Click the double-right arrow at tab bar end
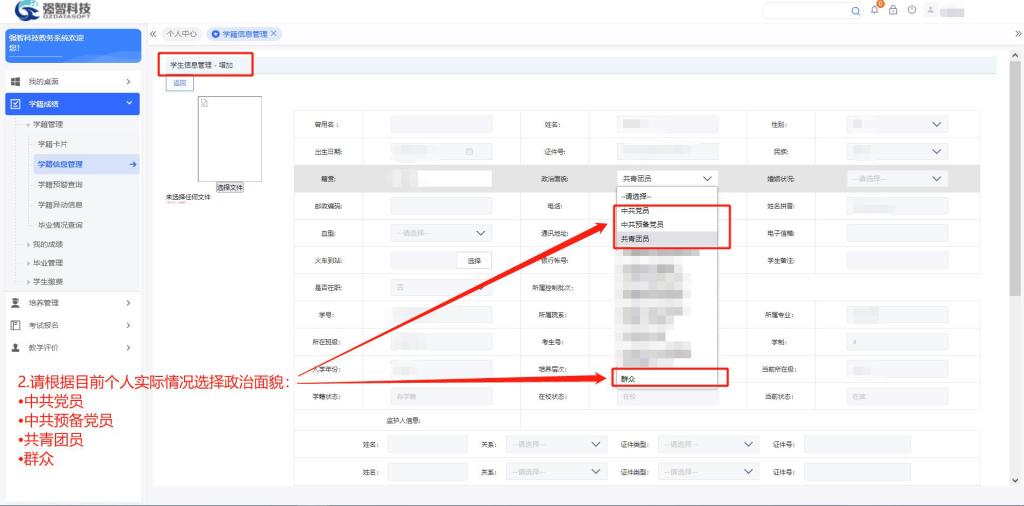Image resolution: width=1024 pixels, height=506 pixels. pos(1017,33)
